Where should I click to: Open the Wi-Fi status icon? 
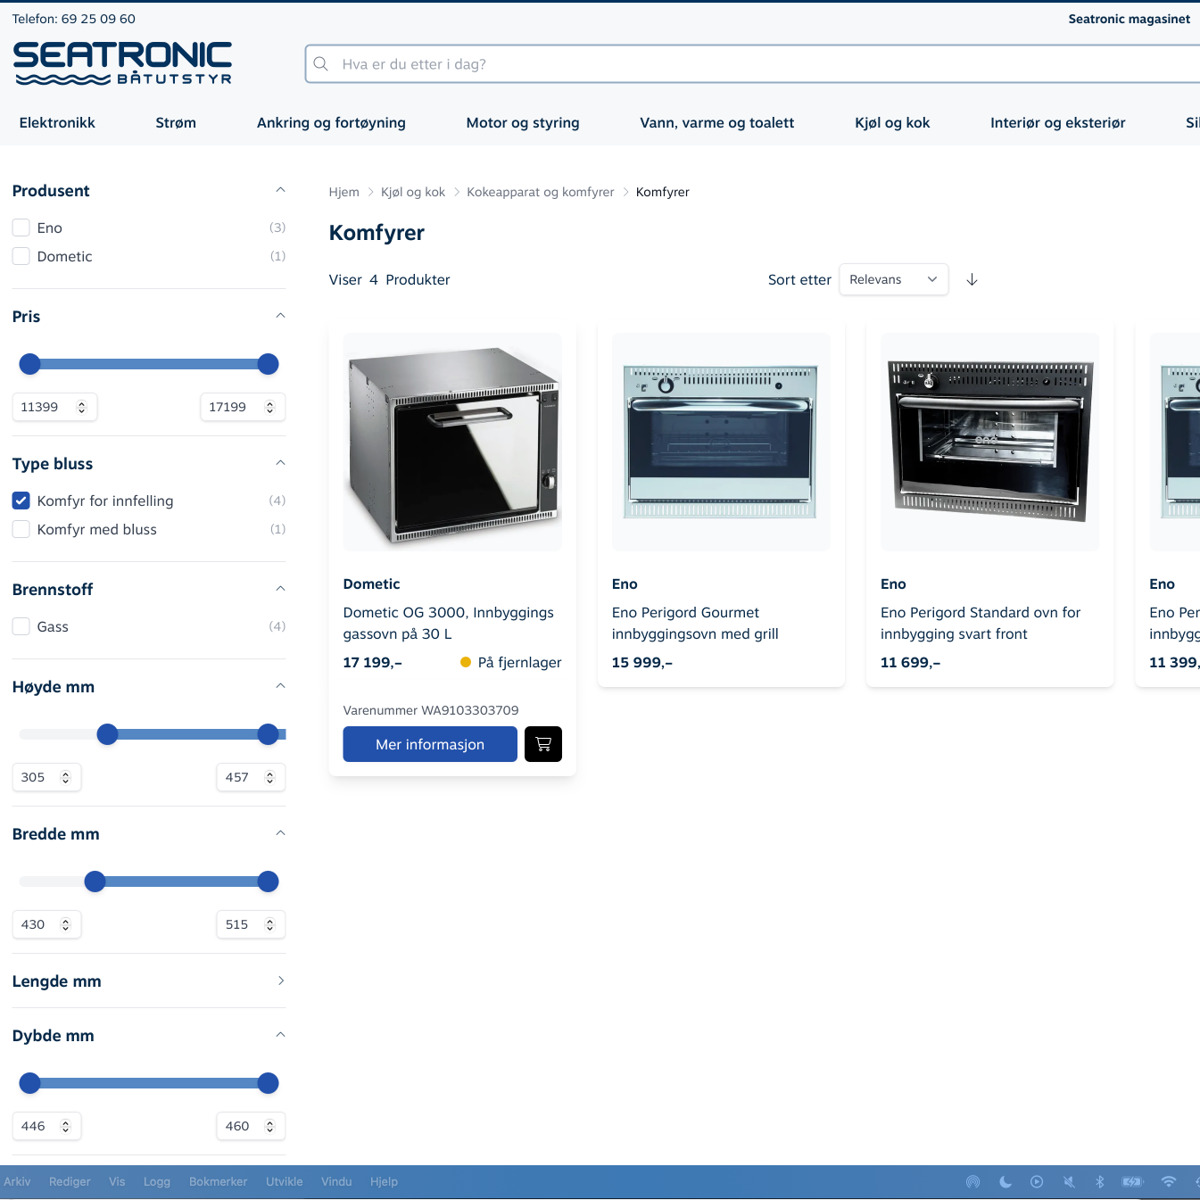click(x=1168, y=1182)
